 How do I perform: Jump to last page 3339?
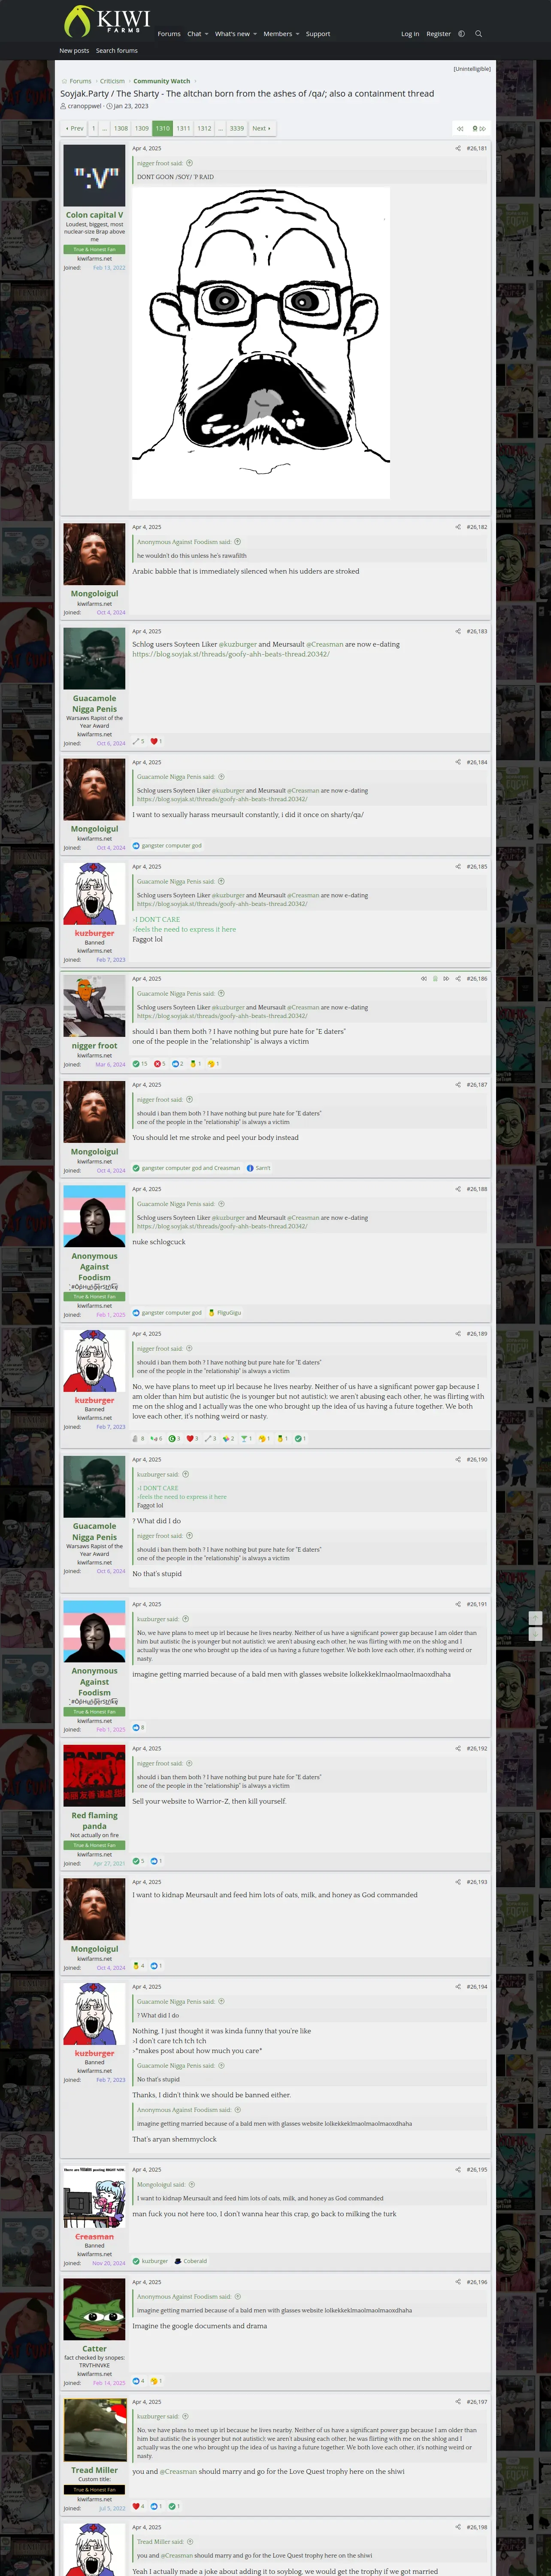click(x=237, y=129)
